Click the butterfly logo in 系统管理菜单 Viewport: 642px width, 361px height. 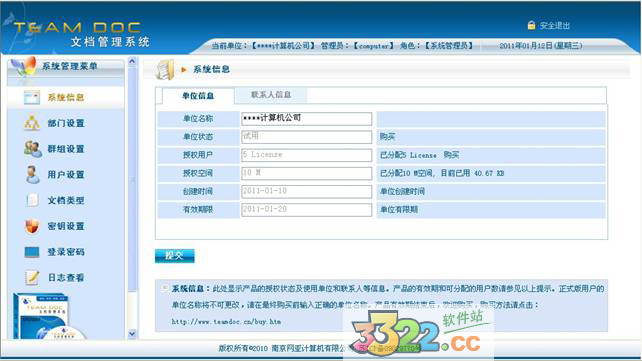23,67
